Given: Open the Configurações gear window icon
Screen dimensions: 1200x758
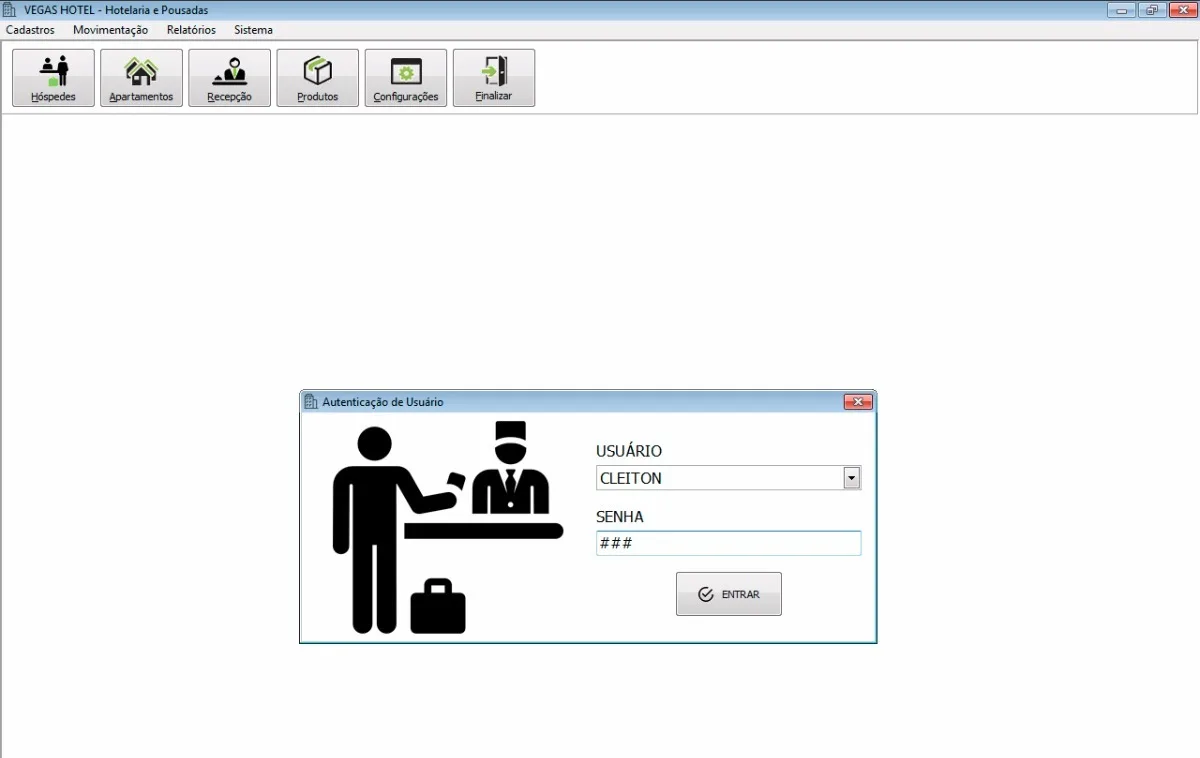Looking at the screenshot, I should point(406,72).
